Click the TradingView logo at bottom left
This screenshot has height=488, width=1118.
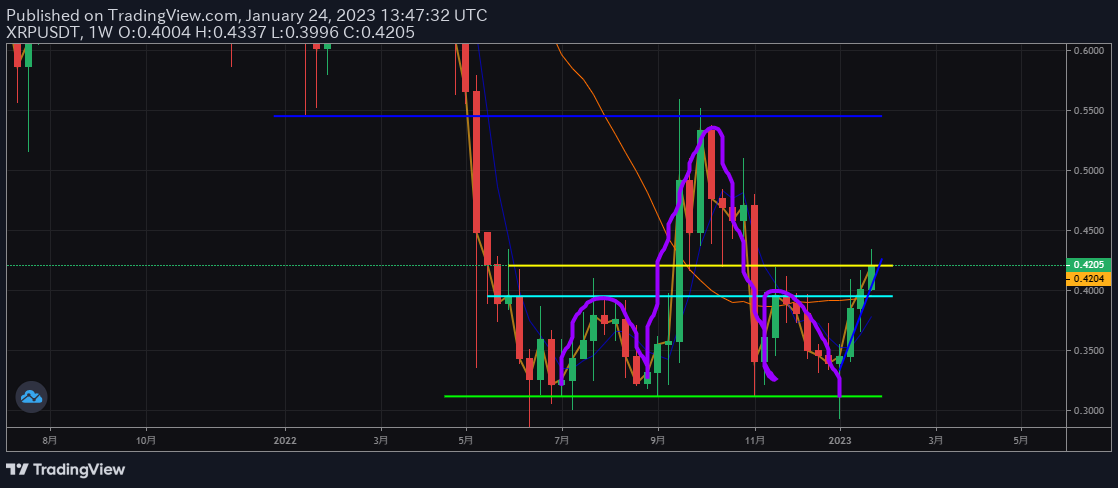[x=65, y=469]
